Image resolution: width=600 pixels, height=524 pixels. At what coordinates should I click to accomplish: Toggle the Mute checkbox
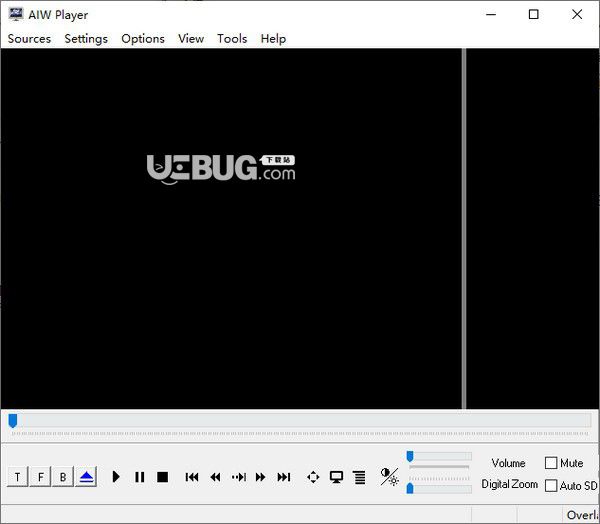[551, 463]
